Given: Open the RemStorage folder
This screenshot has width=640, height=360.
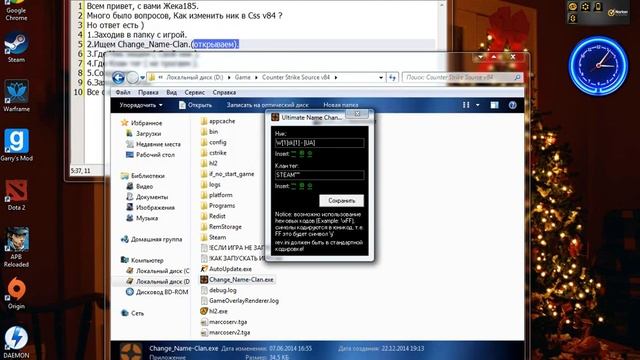Looking at the screenshot, I should [x=221, y=227].
